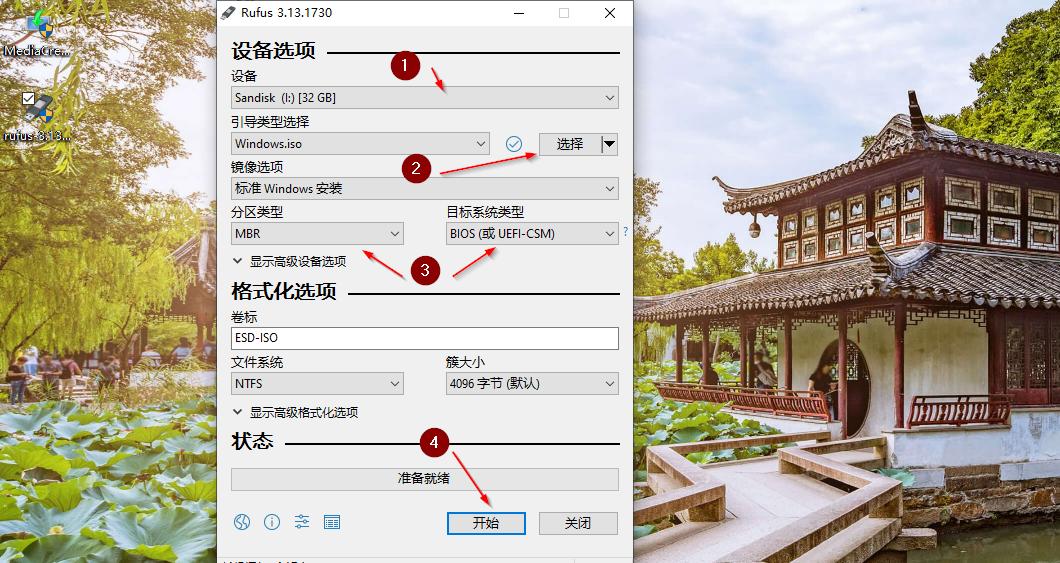Select the rufus 3.13 desktop shortcut

coord(37,117)
